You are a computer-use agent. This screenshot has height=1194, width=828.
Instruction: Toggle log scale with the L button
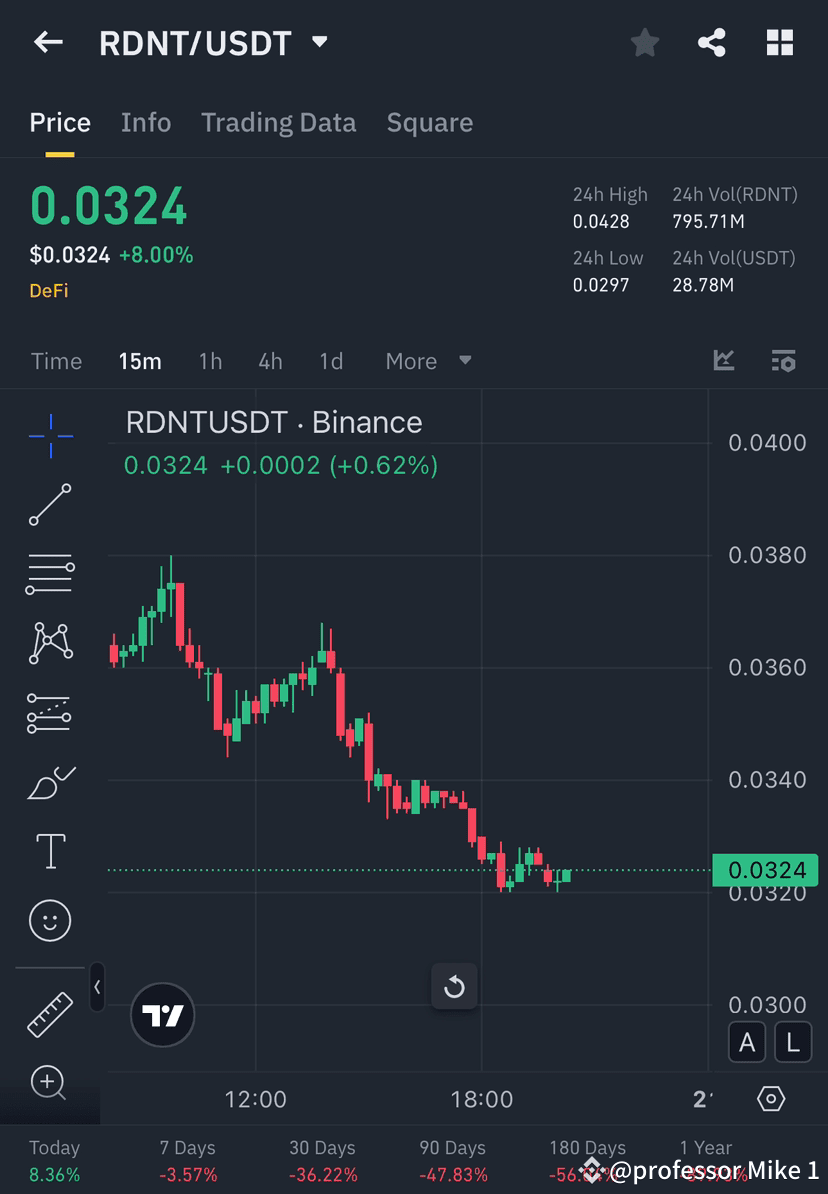pyautogui.click(x=792, y=1042)
